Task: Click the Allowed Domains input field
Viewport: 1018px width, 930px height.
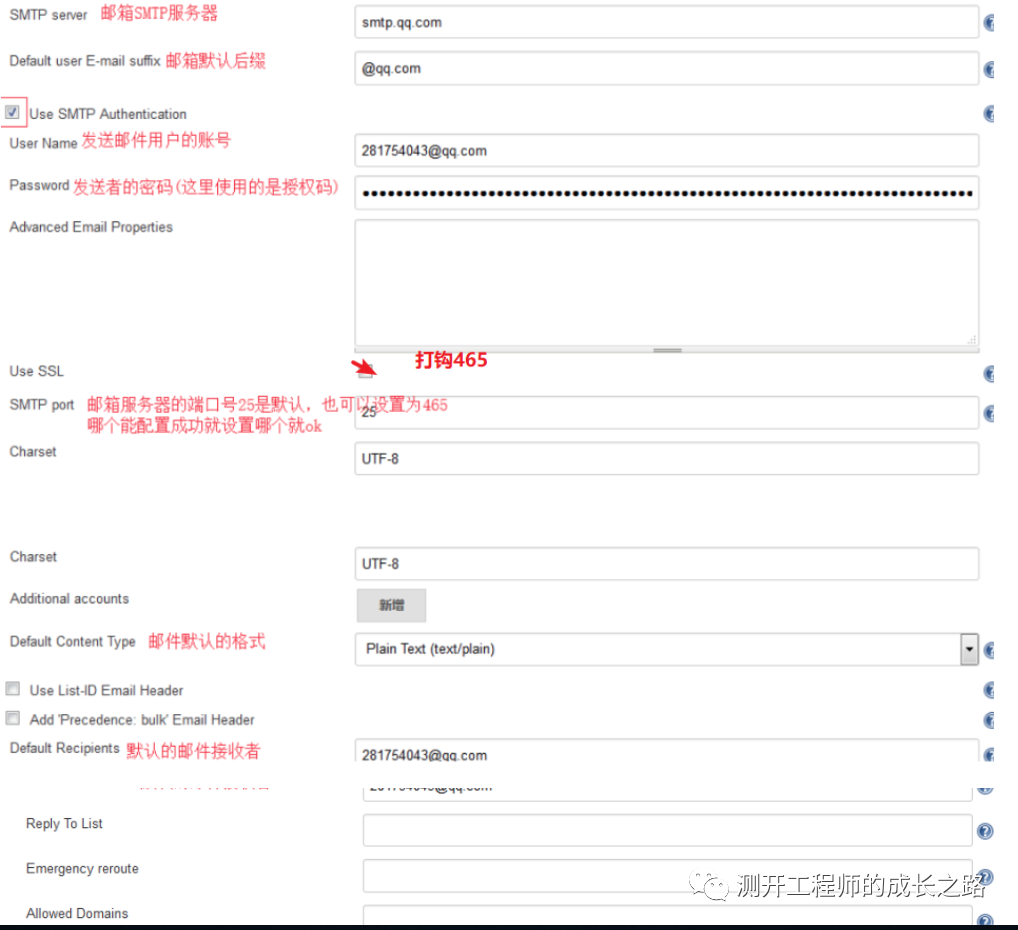Action: [667, 915]
